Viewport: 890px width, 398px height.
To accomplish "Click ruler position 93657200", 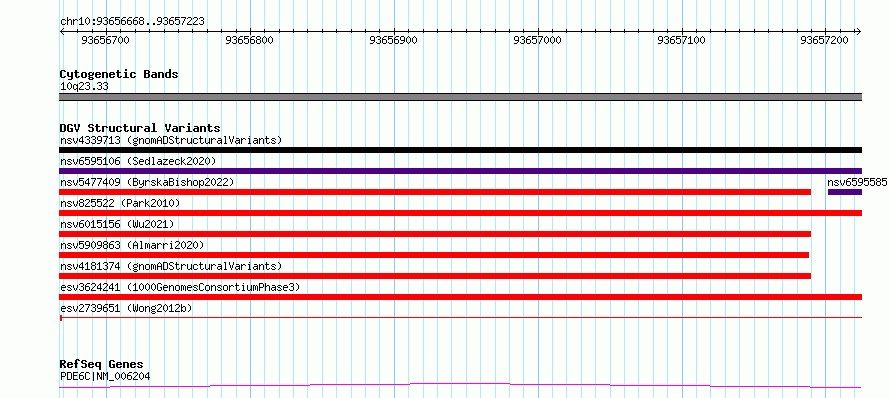I will [824, 40].
